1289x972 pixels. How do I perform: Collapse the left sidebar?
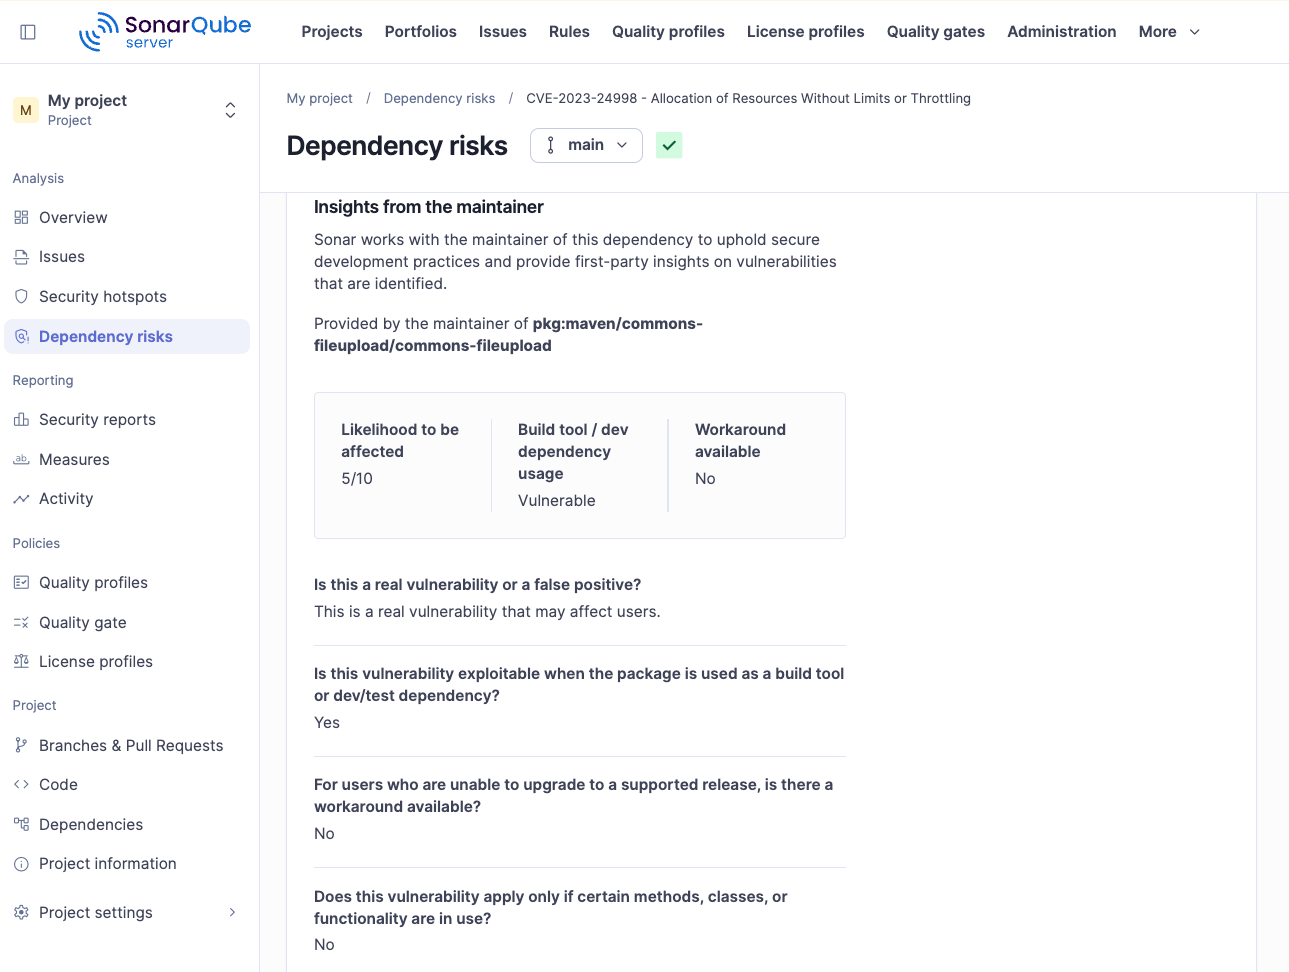tap(28, 31)
